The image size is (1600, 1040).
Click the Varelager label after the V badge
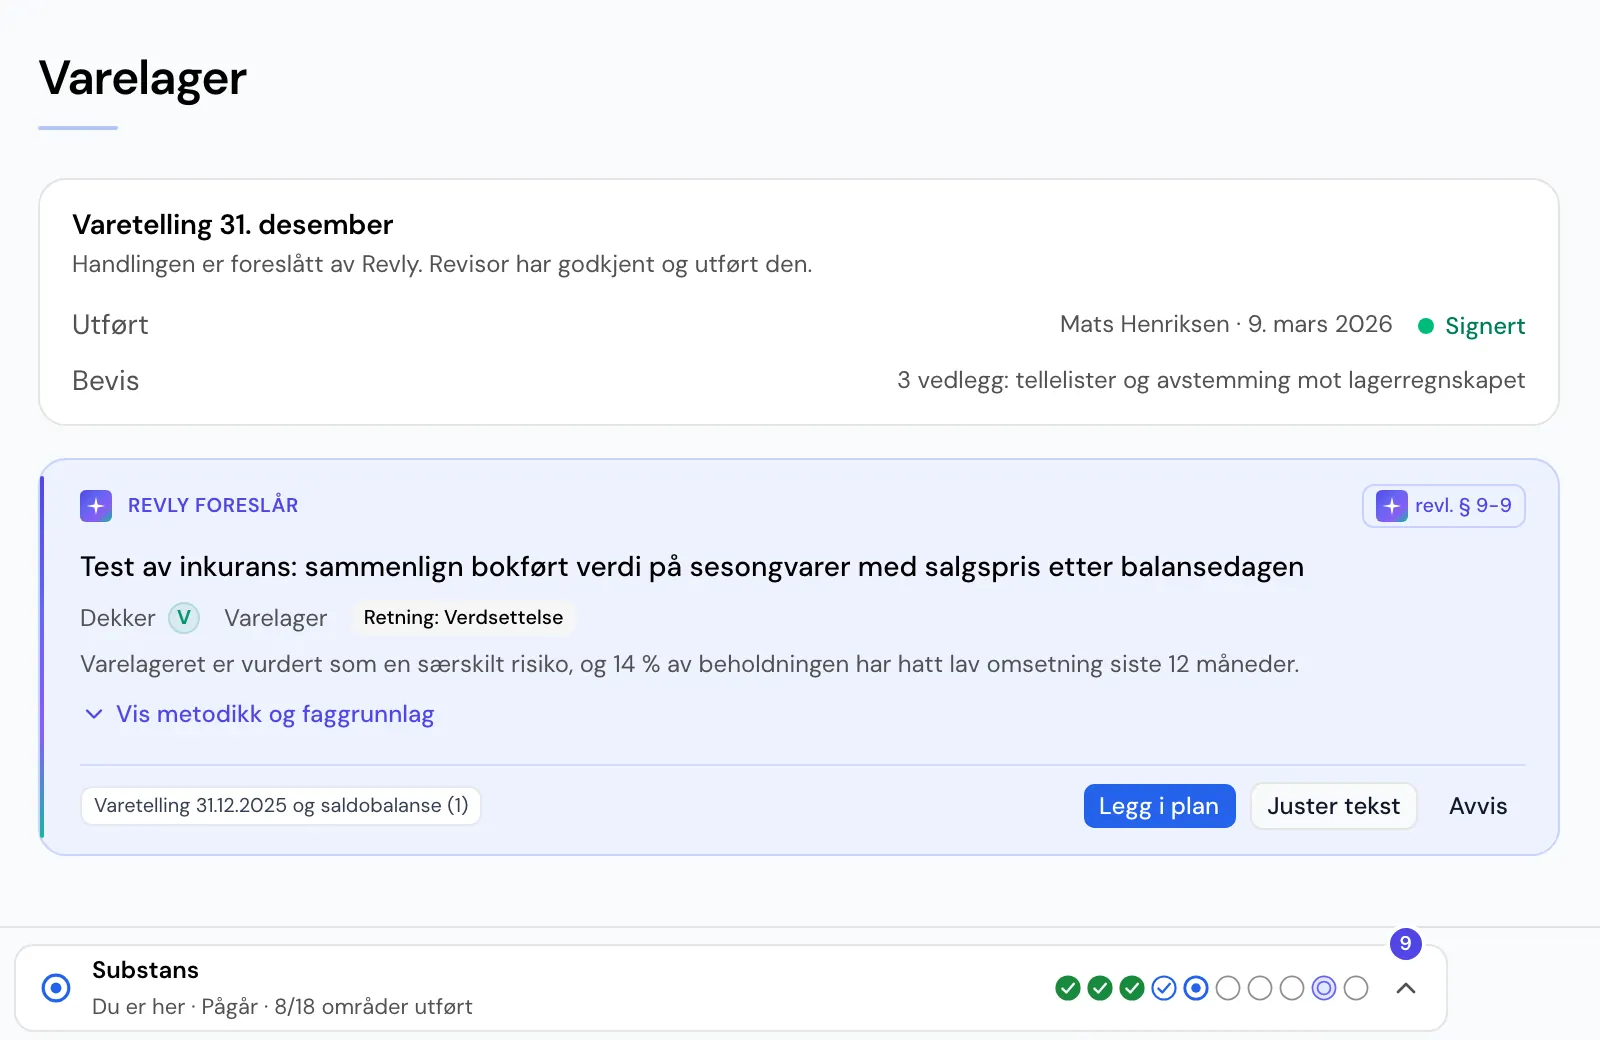tap(275, 618)
